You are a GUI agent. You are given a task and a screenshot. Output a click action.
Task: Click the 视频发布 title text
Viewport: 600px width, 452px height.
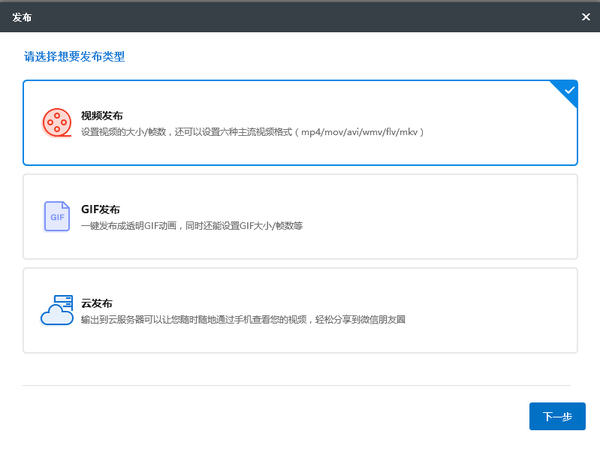[102, 116]
